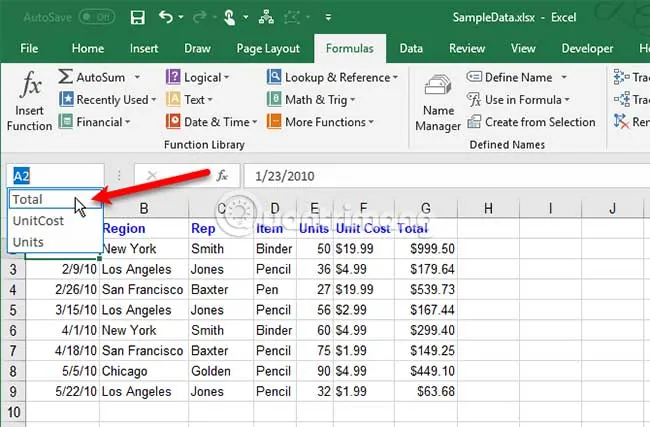Click the AutoSum sigma icon

[x=65, y=77]
